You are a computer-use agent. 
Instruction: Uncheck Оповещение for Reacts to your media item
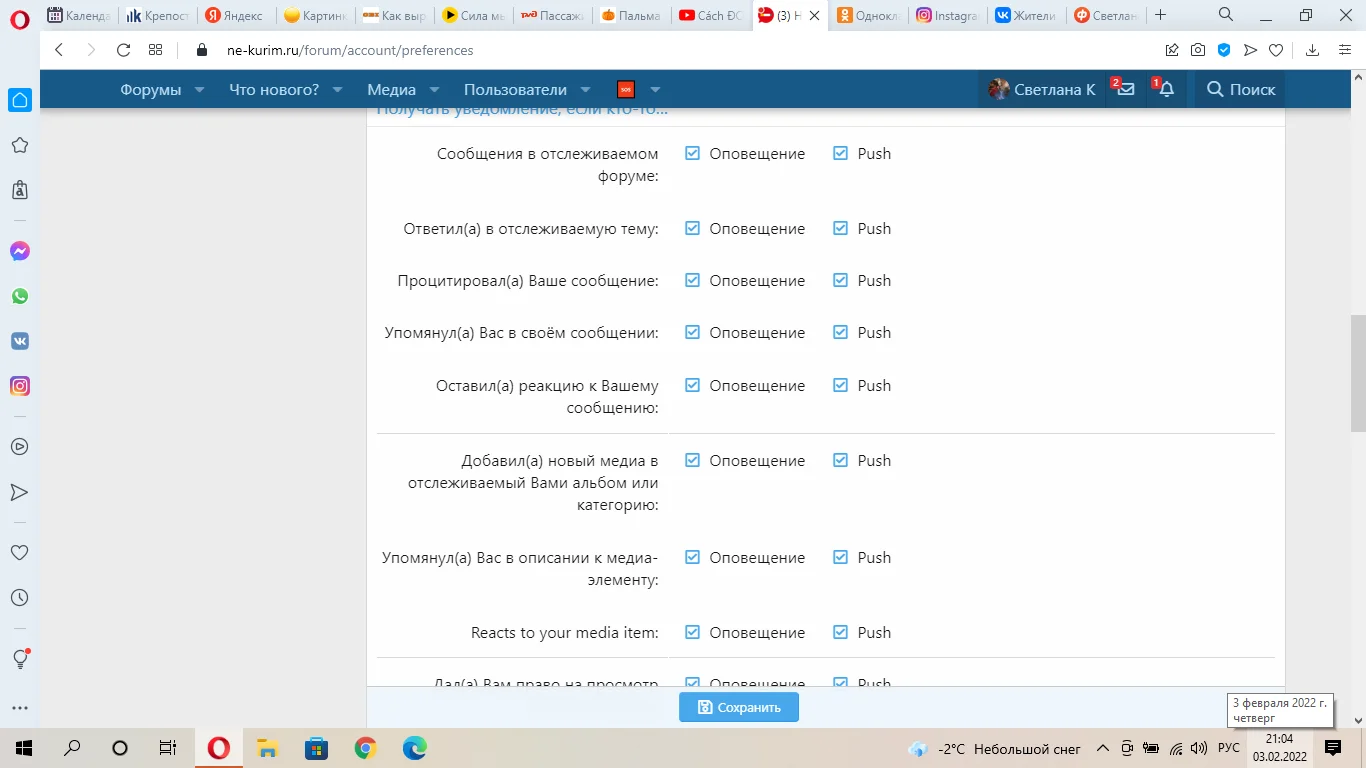click(692, 632)
